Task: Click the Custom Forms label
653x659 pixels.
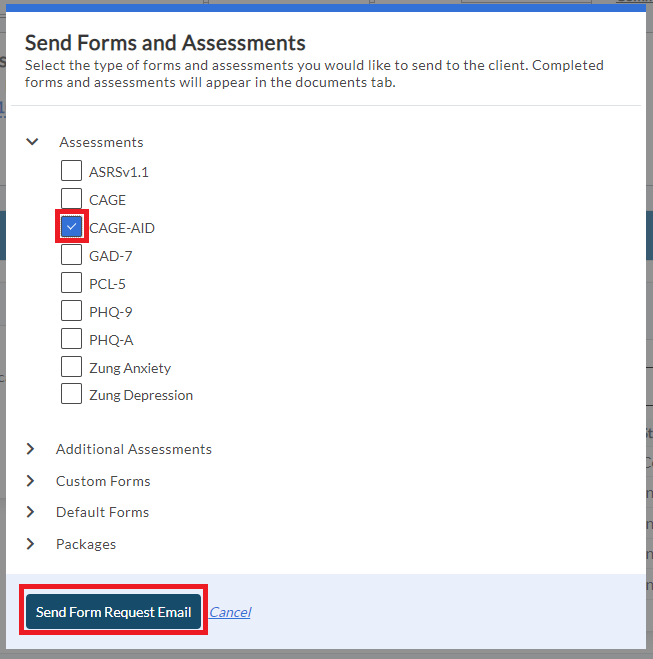Action: point(103,481)
